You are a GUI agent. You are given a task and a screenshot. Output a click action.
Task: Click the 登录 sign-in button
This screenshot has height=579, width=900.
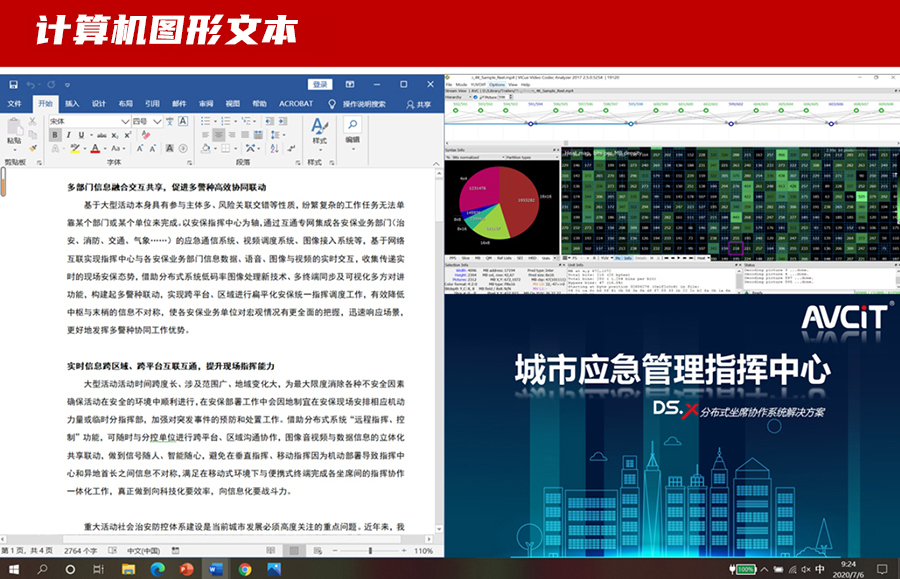[x=320, y=85]
